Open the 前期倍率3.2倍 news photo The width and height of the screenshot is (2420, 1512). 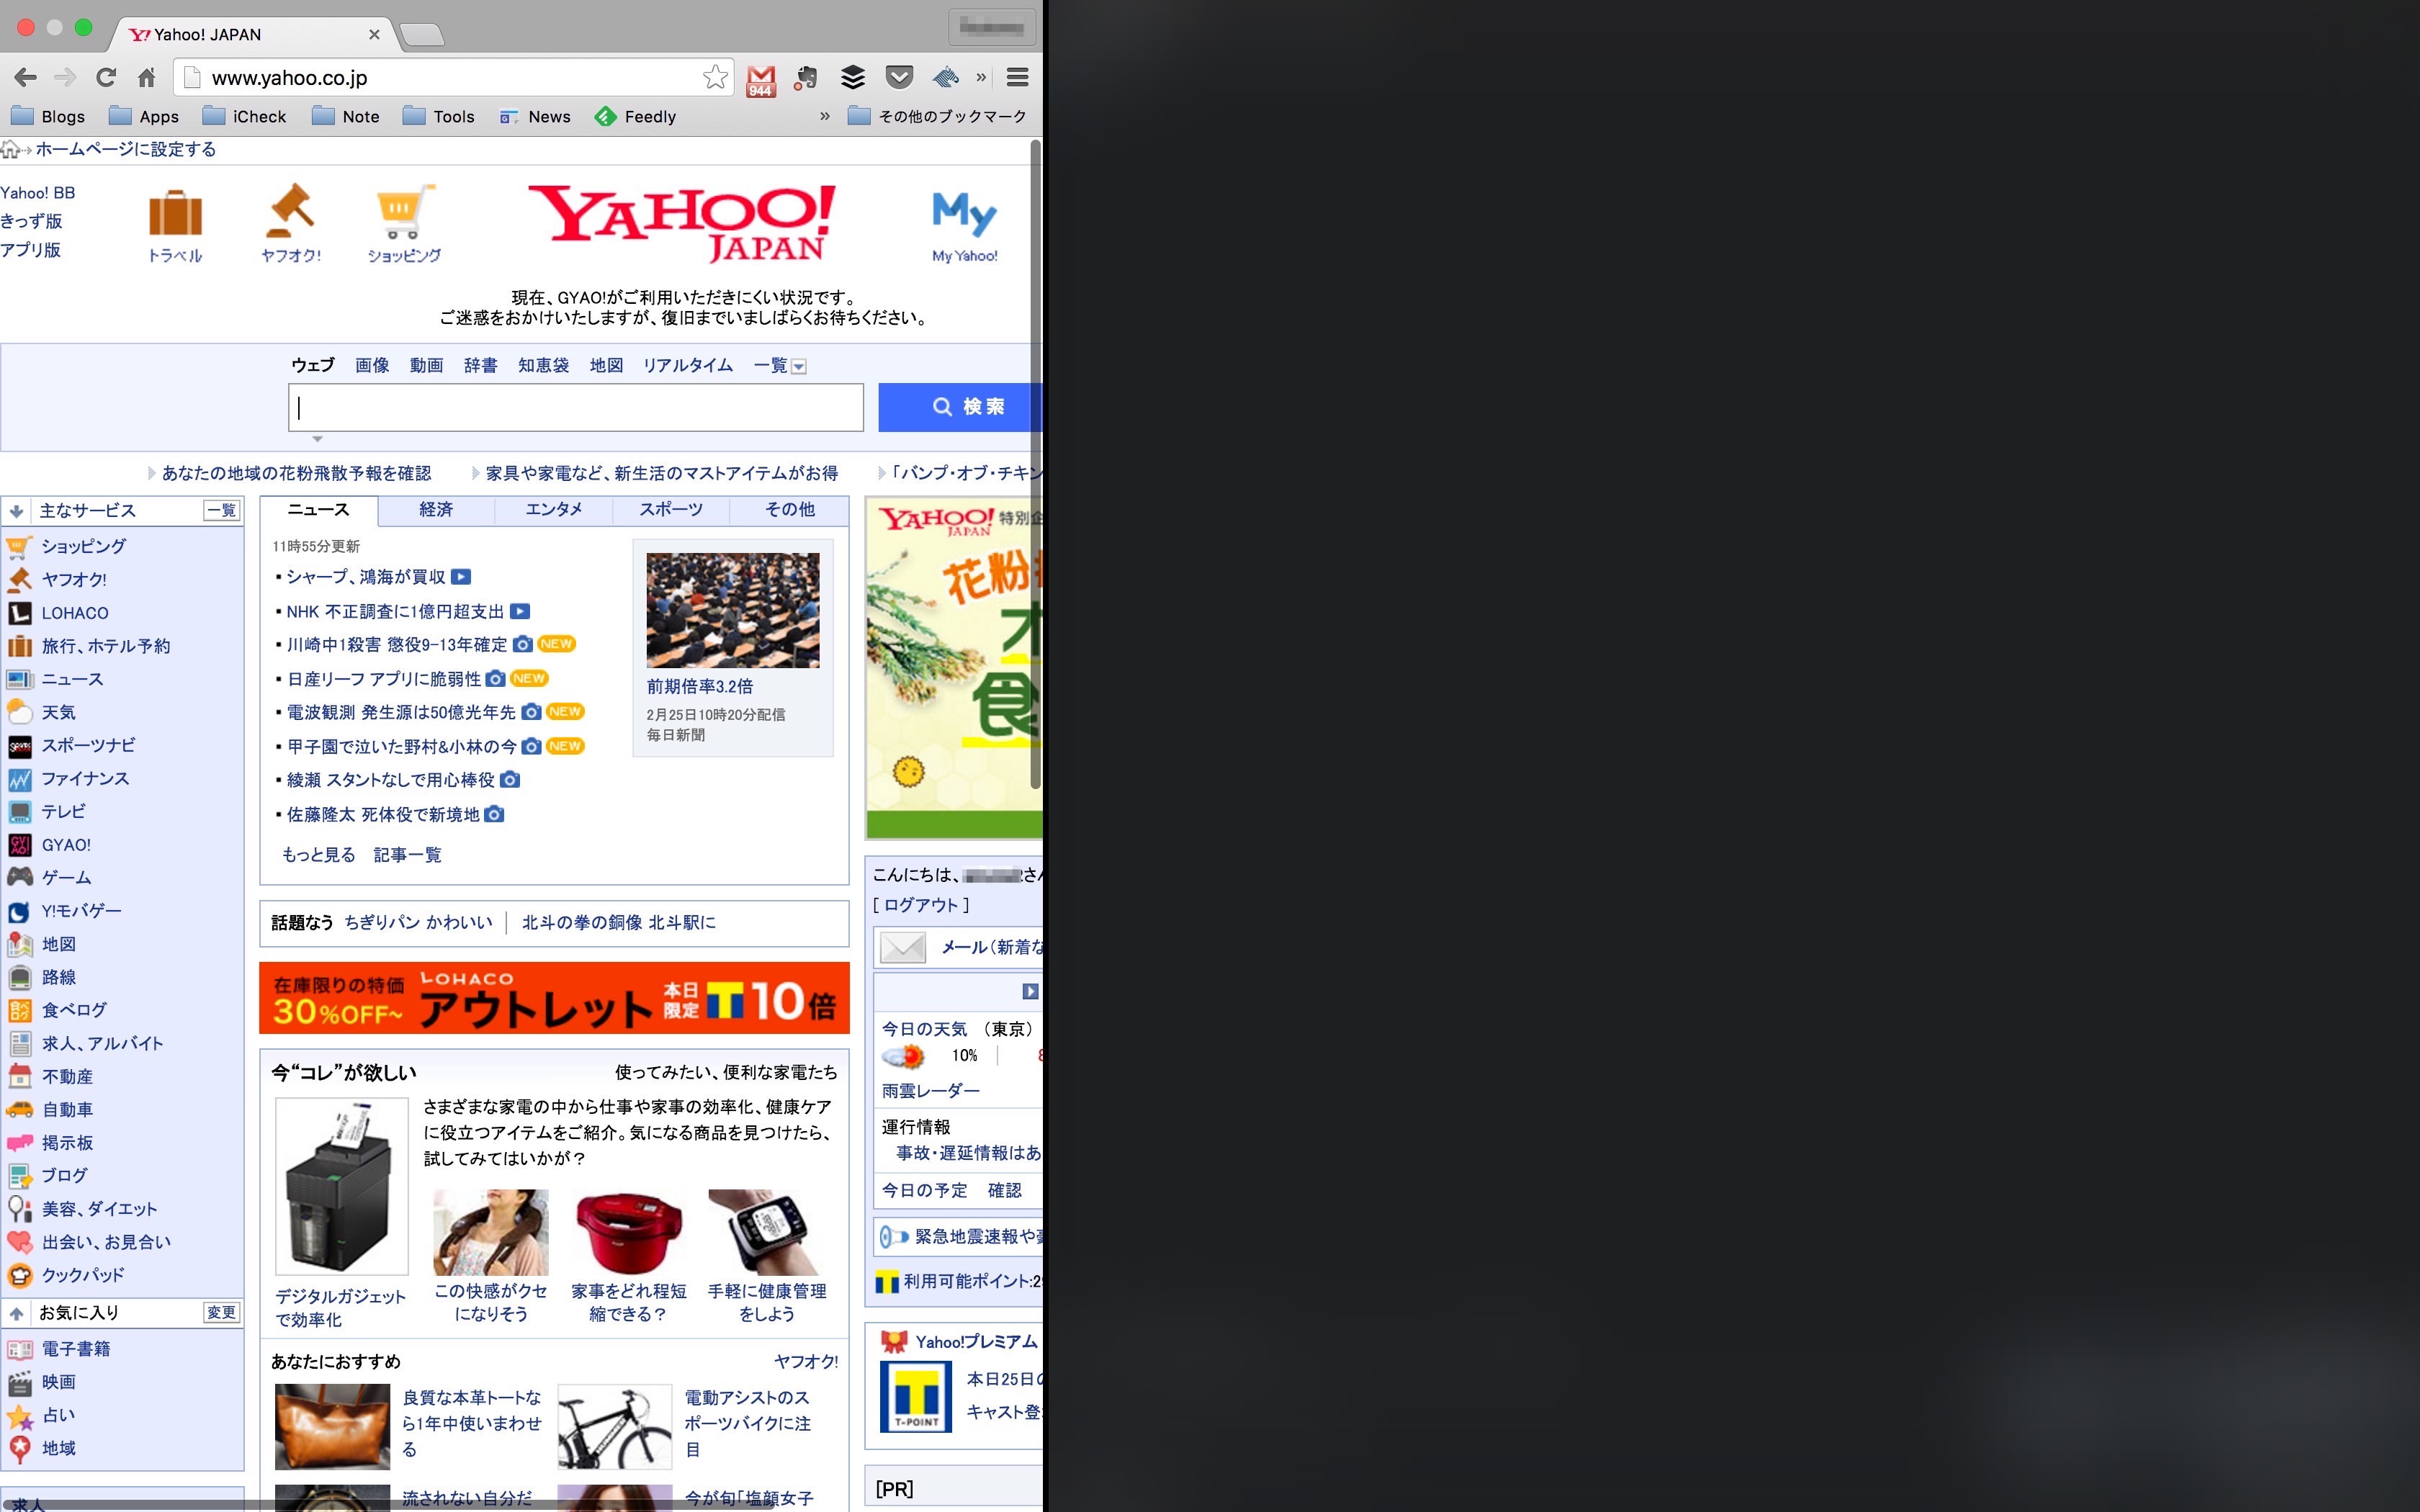click(733, 610)
